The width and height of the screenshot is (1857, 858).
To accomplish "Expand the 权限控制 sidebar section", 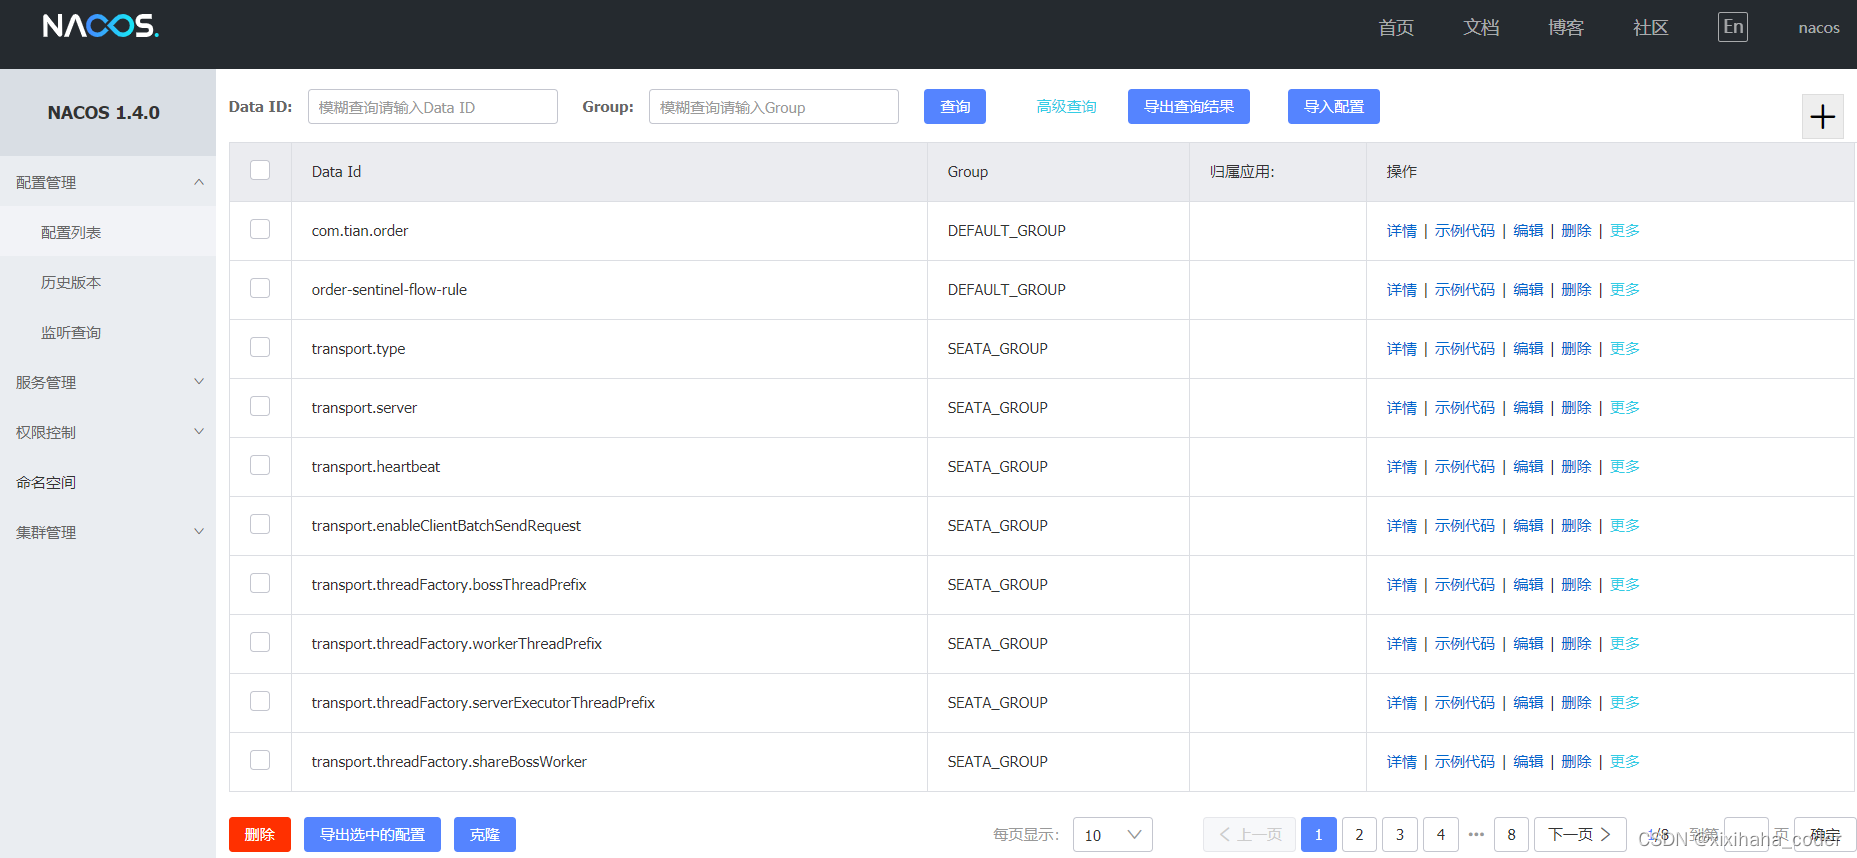I will click(108, 432).
